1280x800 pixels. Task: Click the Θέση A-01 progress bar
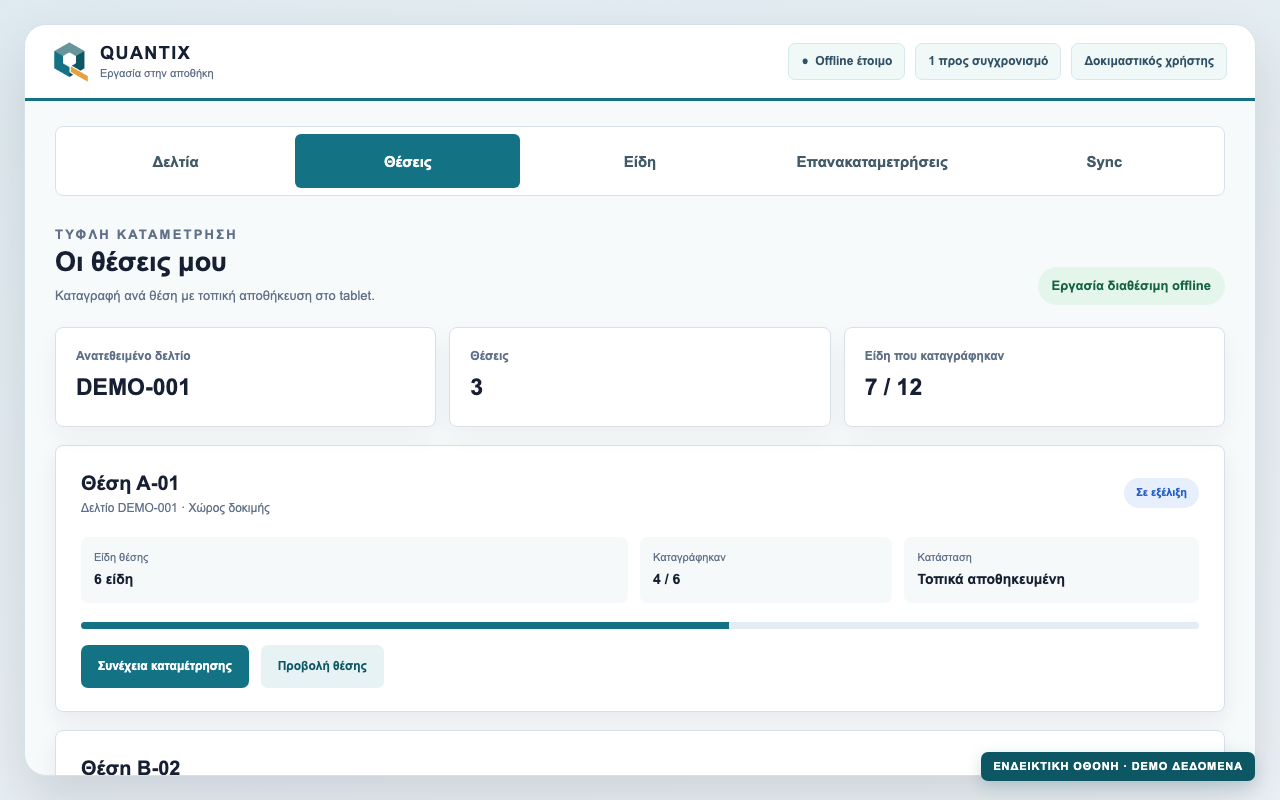[640, 625]
